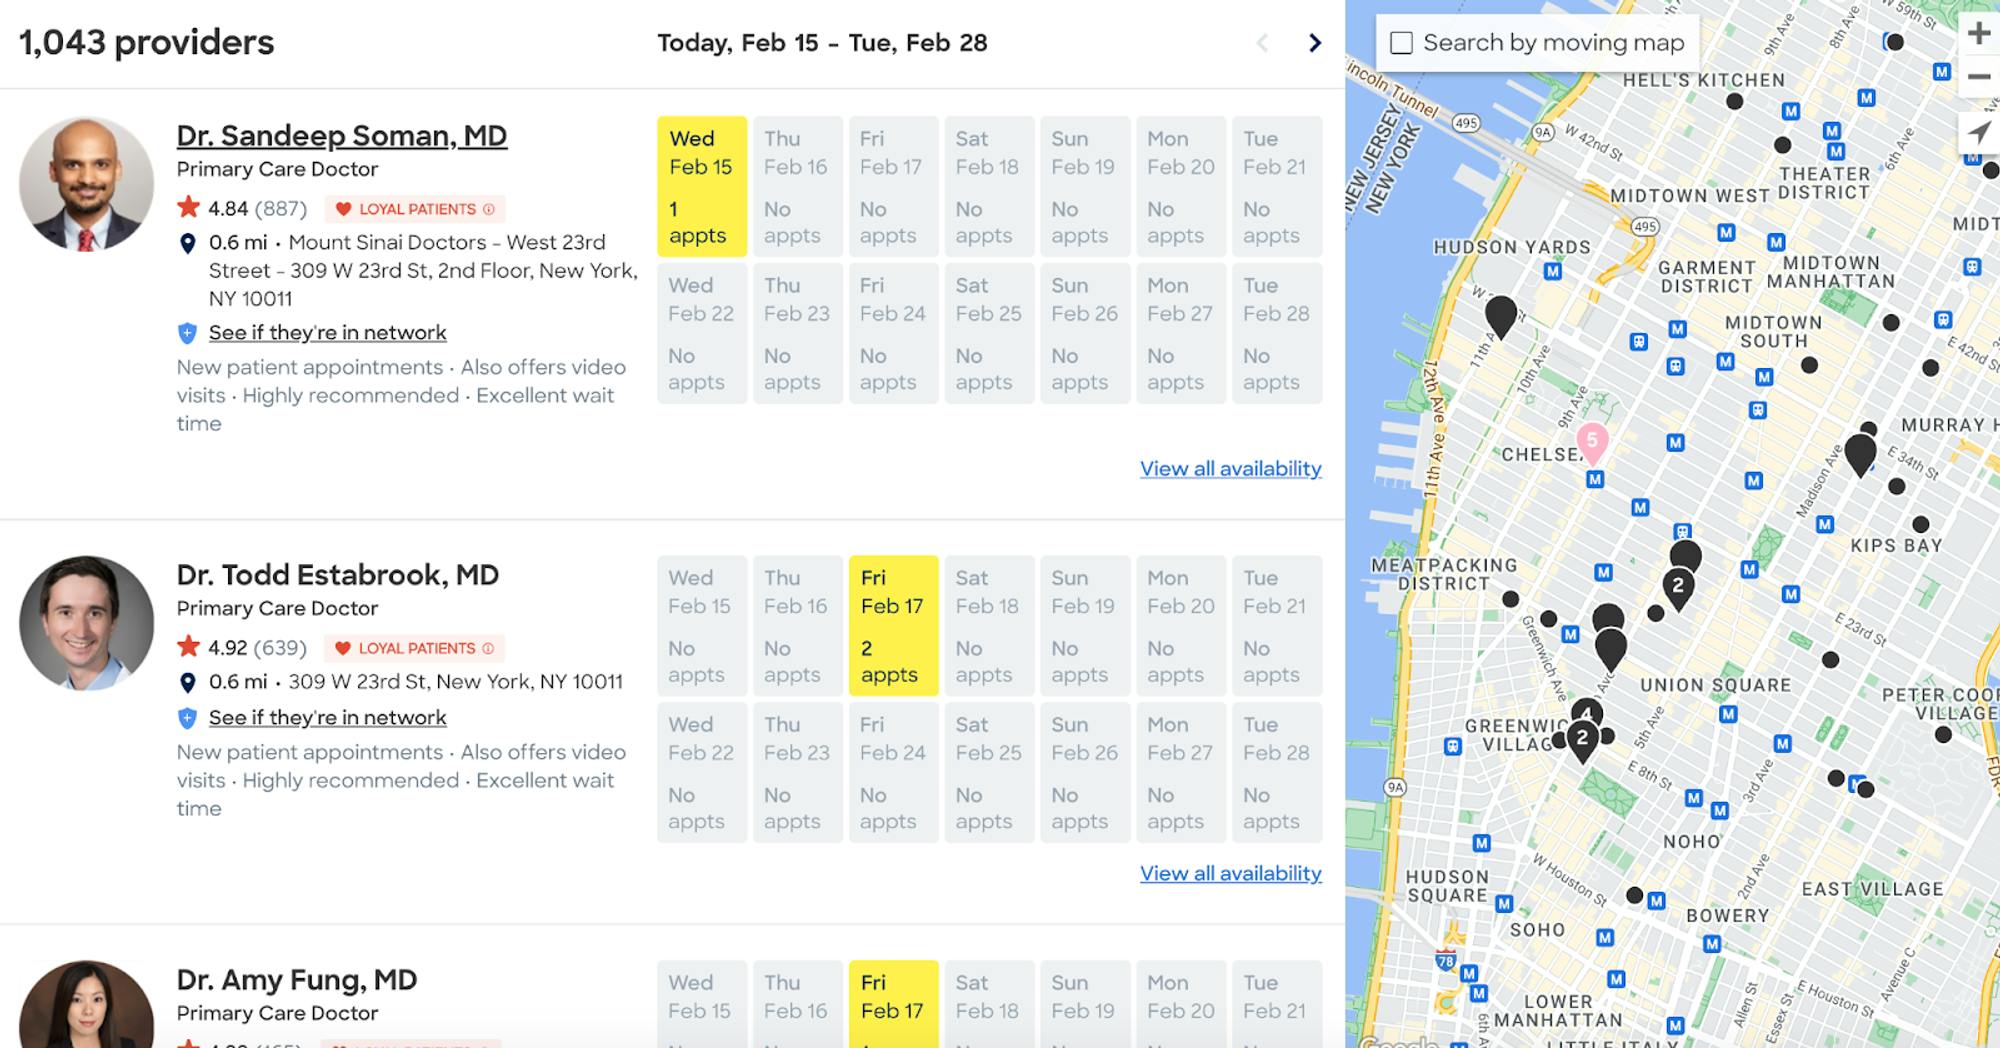Click the black map pin near Hudson Yards

tap(1500, 316)
